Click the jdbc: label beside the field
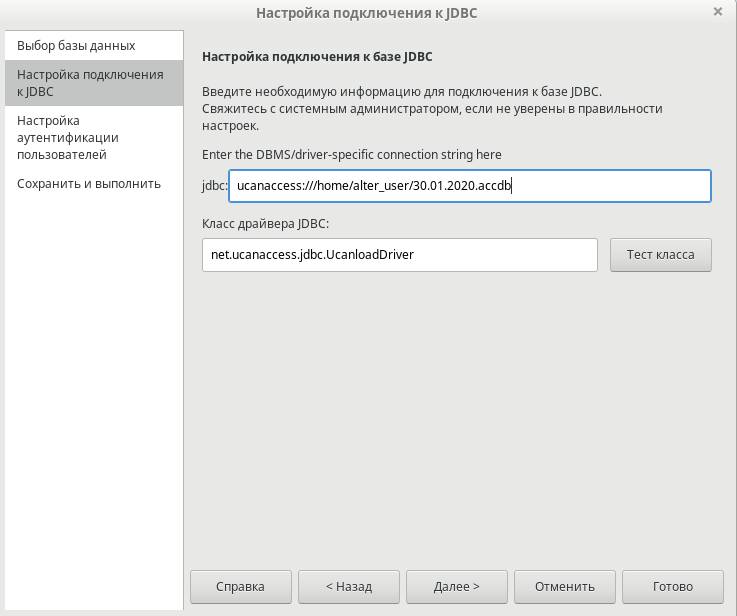 pyautogui.click(x=215, y=186)
